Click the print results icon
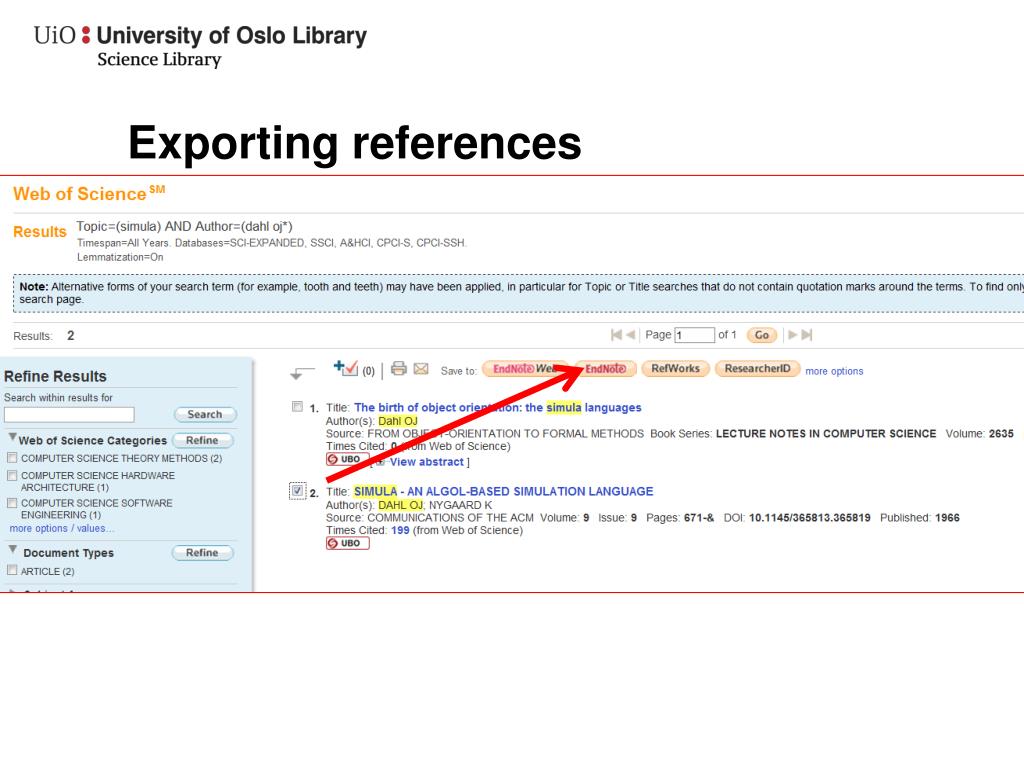This screenshot has height=768, width=1024. coord(398,369)
